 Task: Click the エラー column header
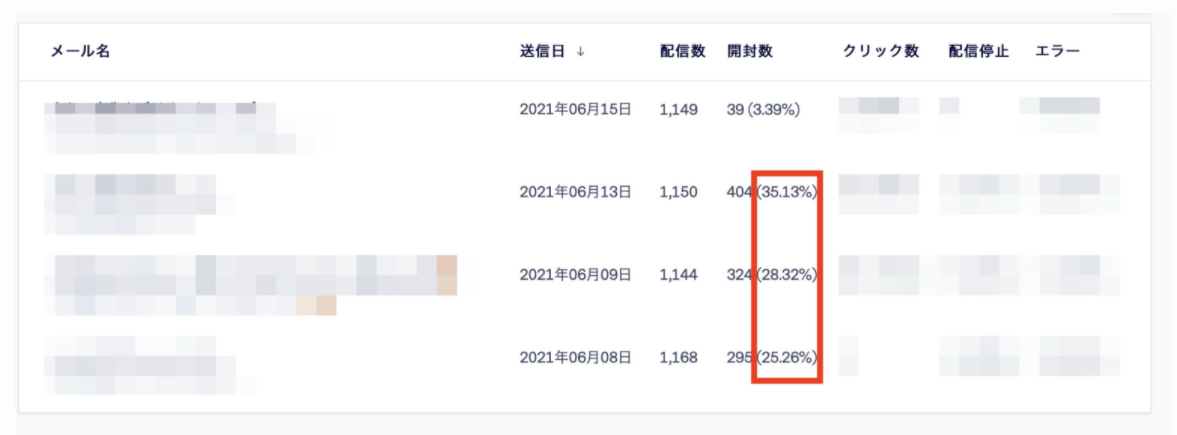click(1058, 52)
